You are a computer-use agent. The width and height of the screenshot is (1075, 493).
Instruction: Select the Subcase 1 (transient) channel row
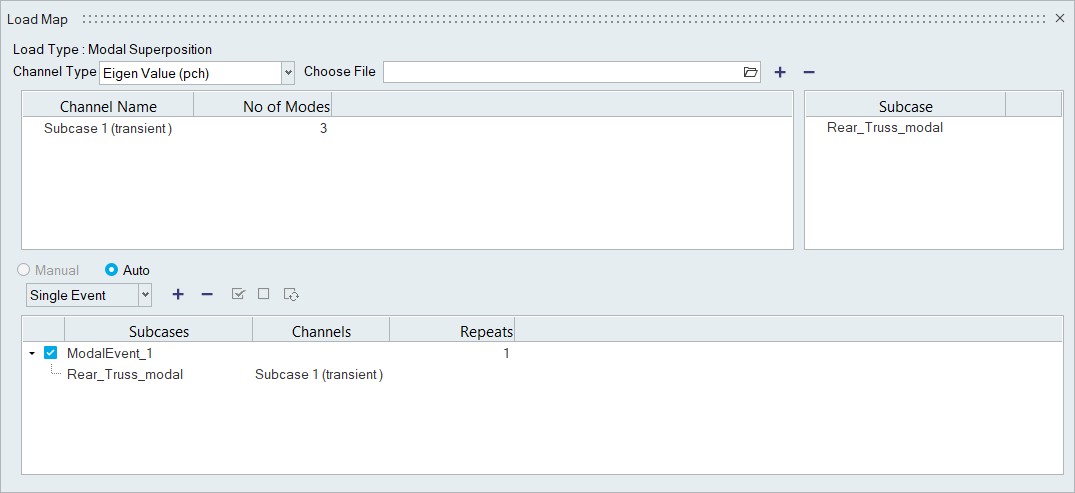pos(108,128)
